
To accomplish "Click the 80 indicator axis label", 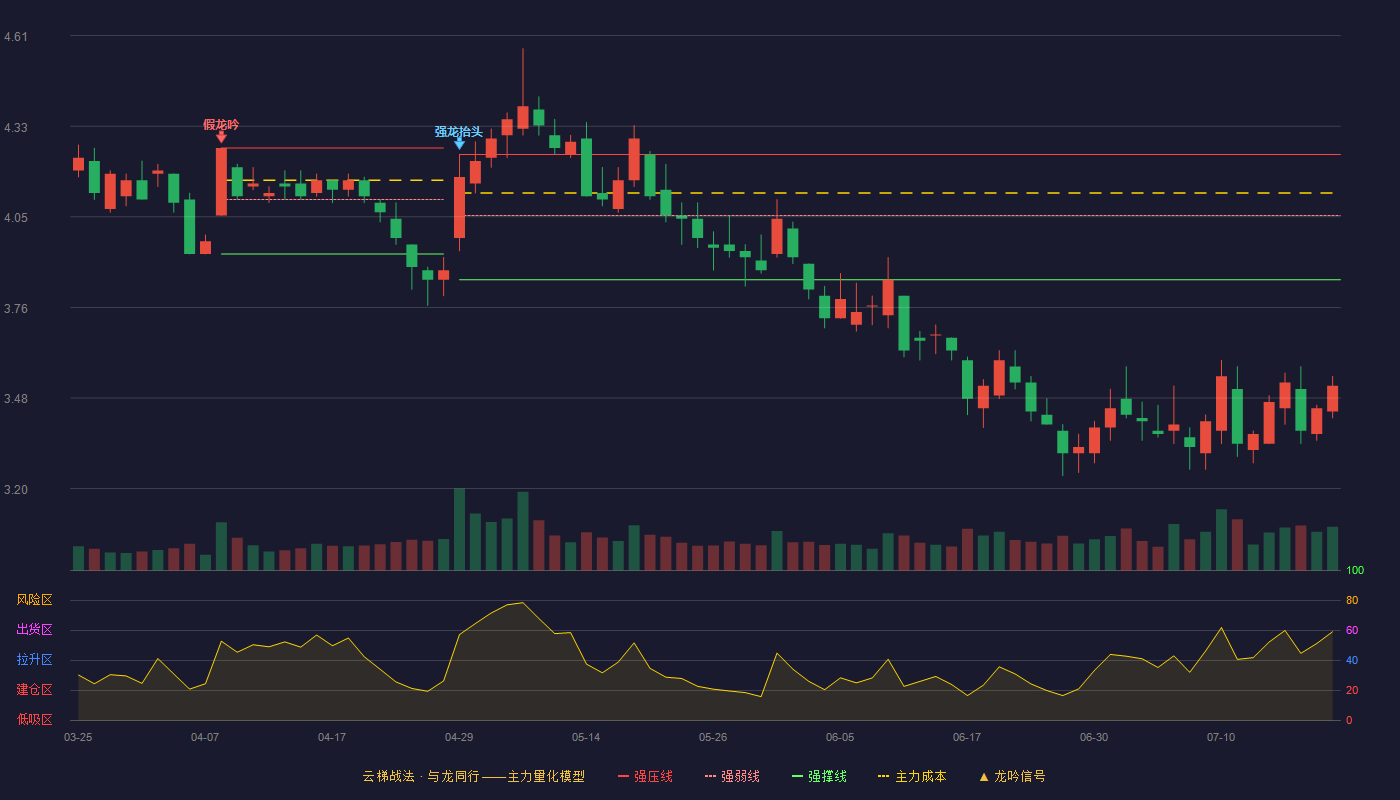I will pyautogui.click(x=1352, y=600).
